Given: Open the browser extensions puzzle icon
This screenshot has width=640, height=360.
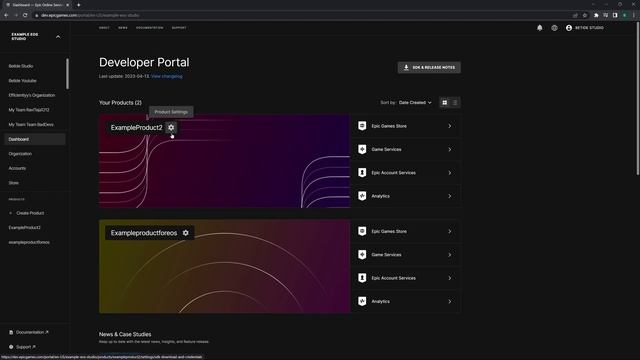Looking at the screenshot, I should click(x=596, y=15).
